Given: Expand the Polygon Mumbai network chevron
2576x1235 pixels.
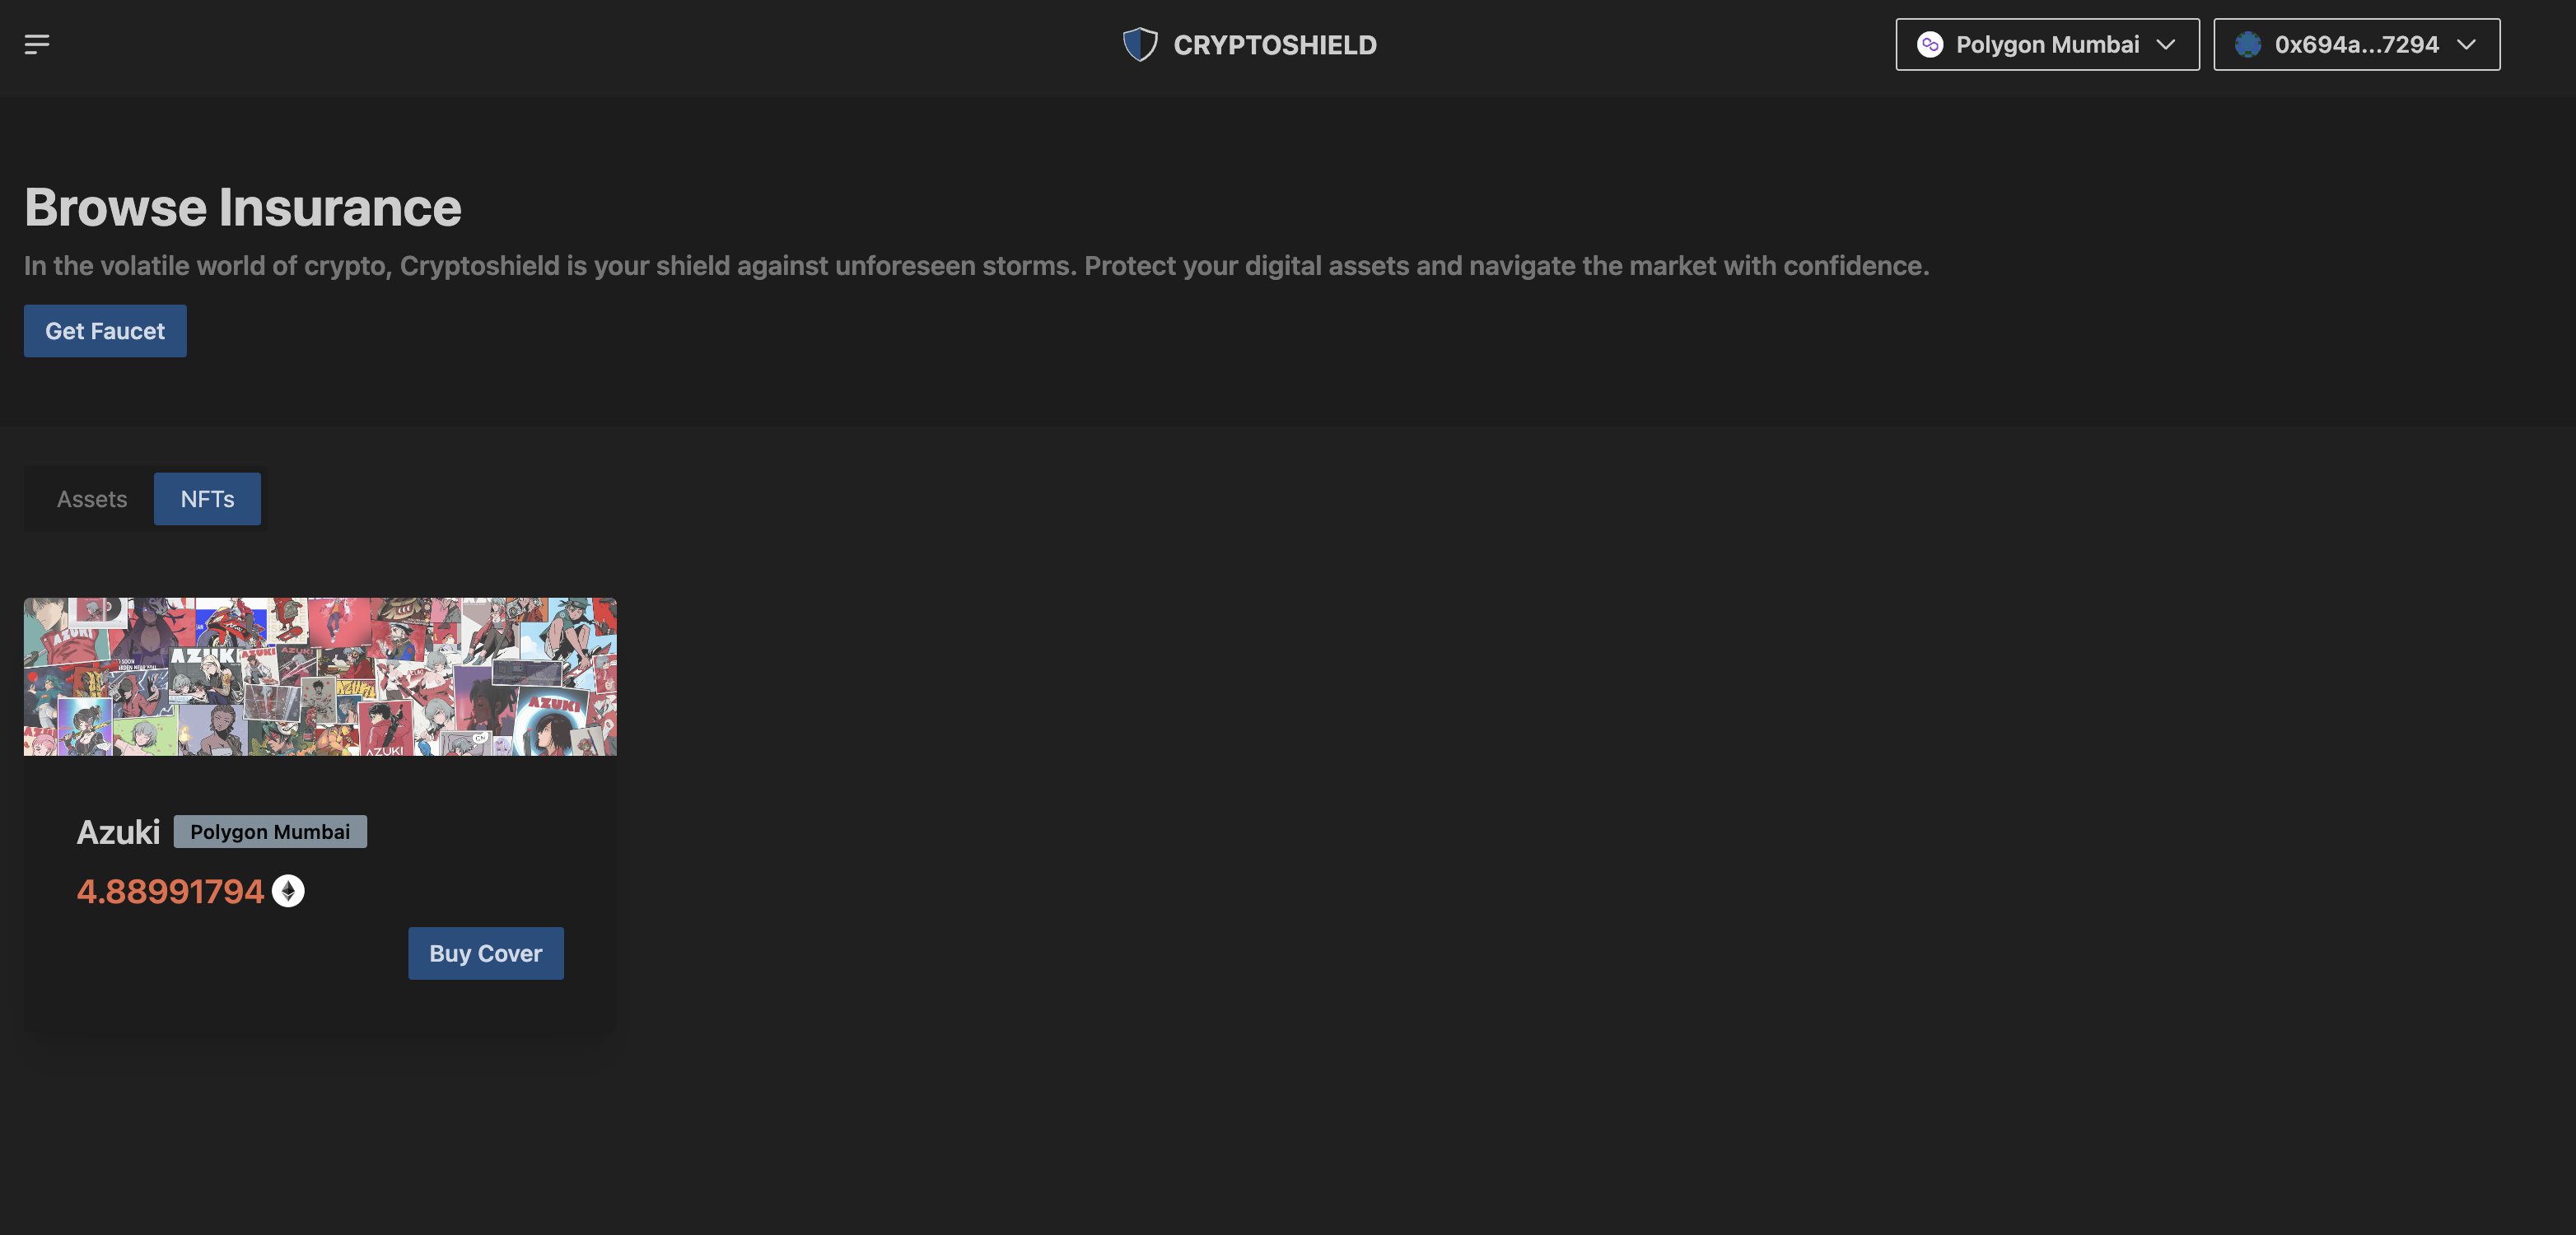Looking at the screenshot, I should tap(2166, 44).
